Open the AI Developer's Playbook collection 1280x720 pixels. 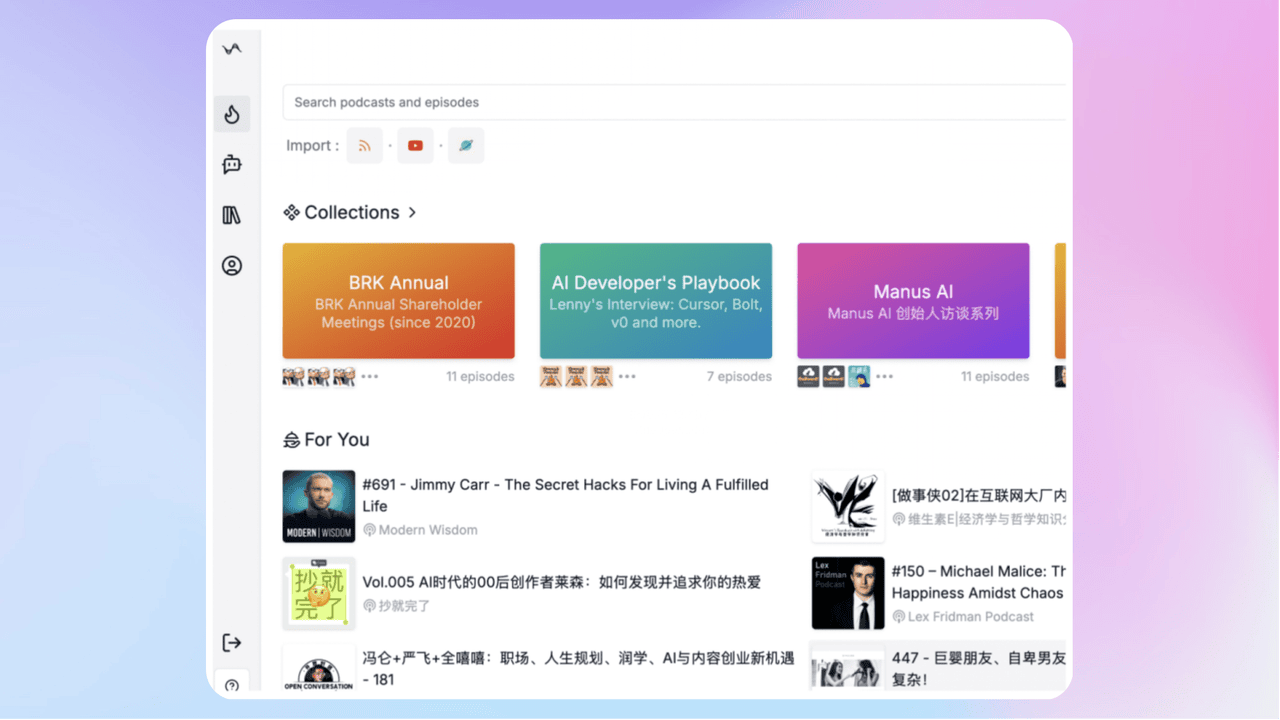click(655, 301)
